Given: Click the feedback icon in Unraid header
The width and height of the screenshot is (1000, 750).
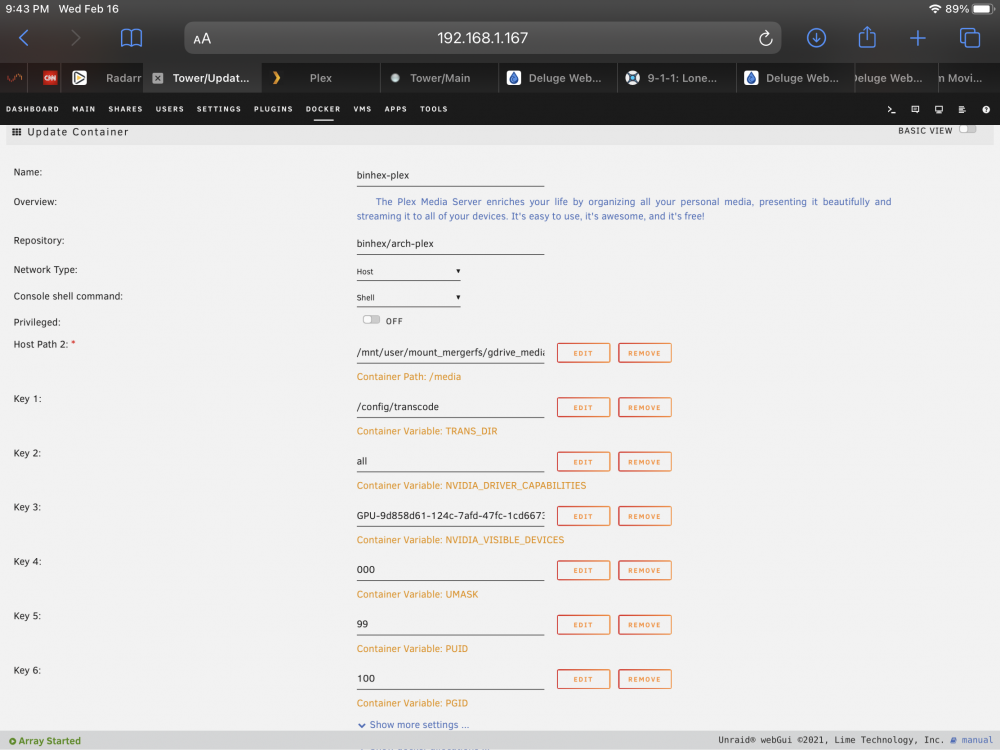Looking at the screenshot, I should (x=915, y=110).
